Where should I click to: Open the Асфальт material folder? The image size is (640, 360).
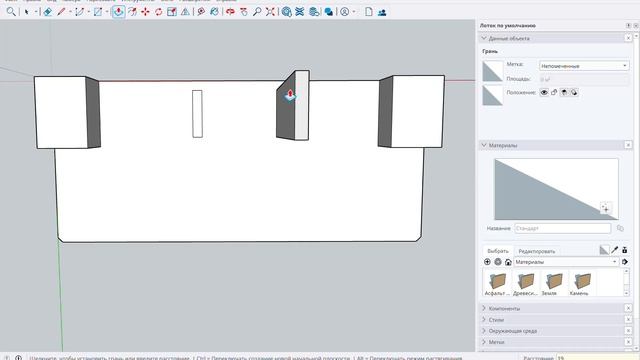[x=497, y=284]
